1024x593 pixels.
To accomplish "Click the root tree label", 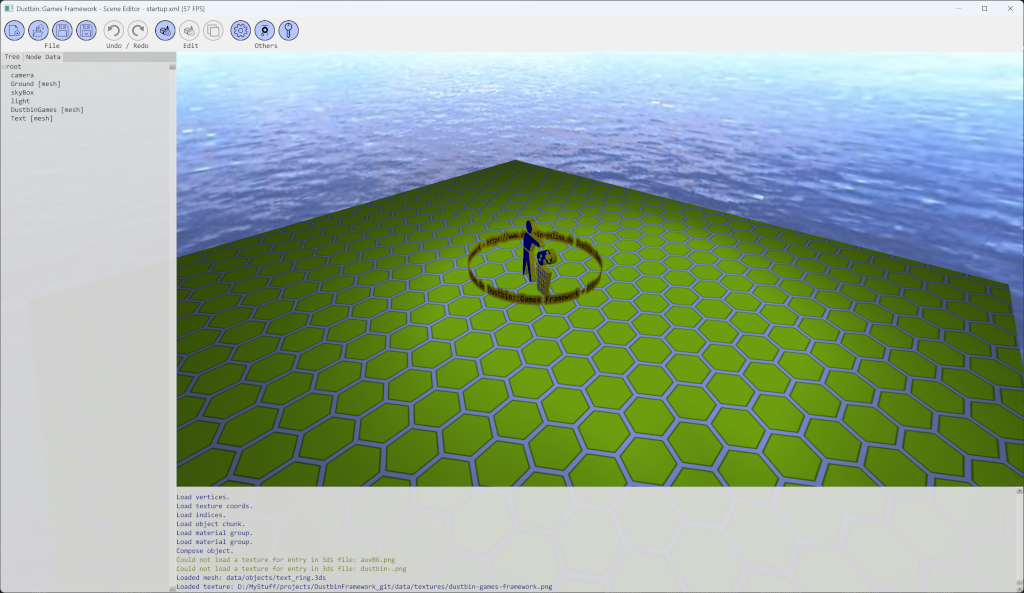I will (14, 67).
